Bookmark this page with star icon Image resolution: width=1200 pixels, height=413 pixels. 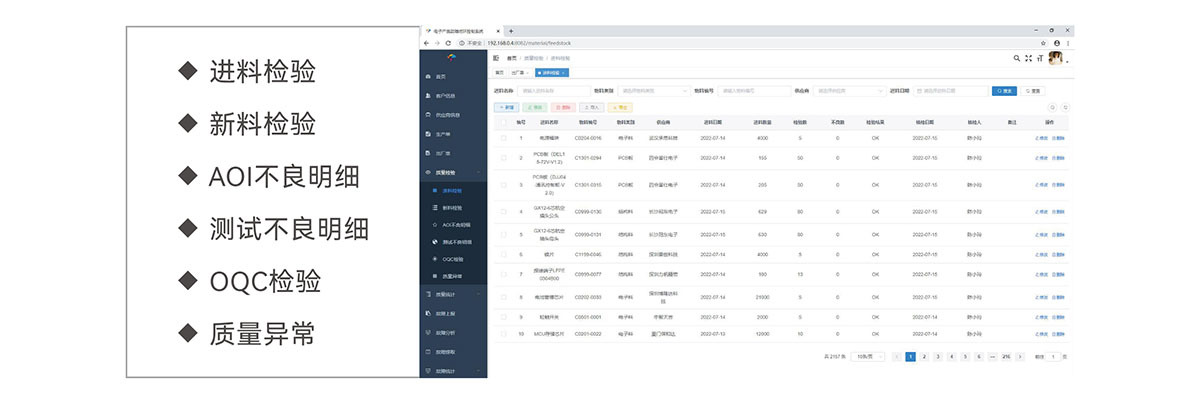(1045, 43)
